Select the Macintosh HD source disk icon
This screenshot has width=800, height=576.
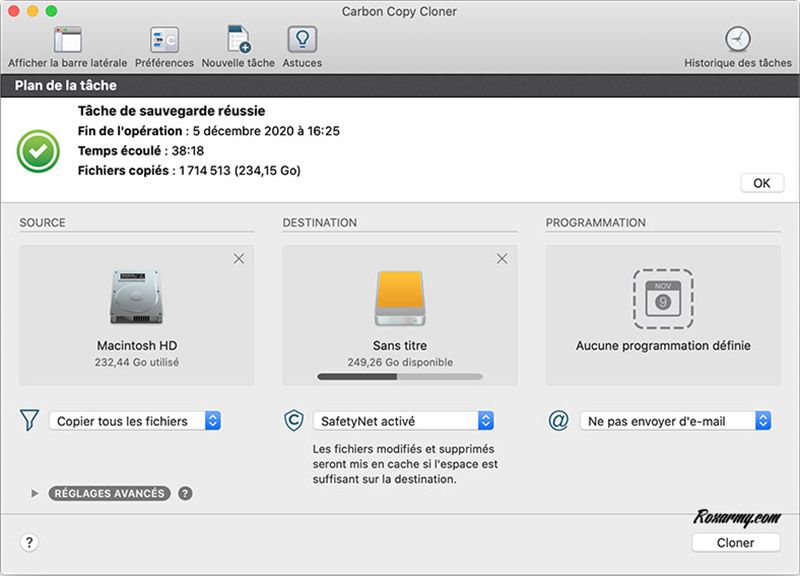click(137, 298)
